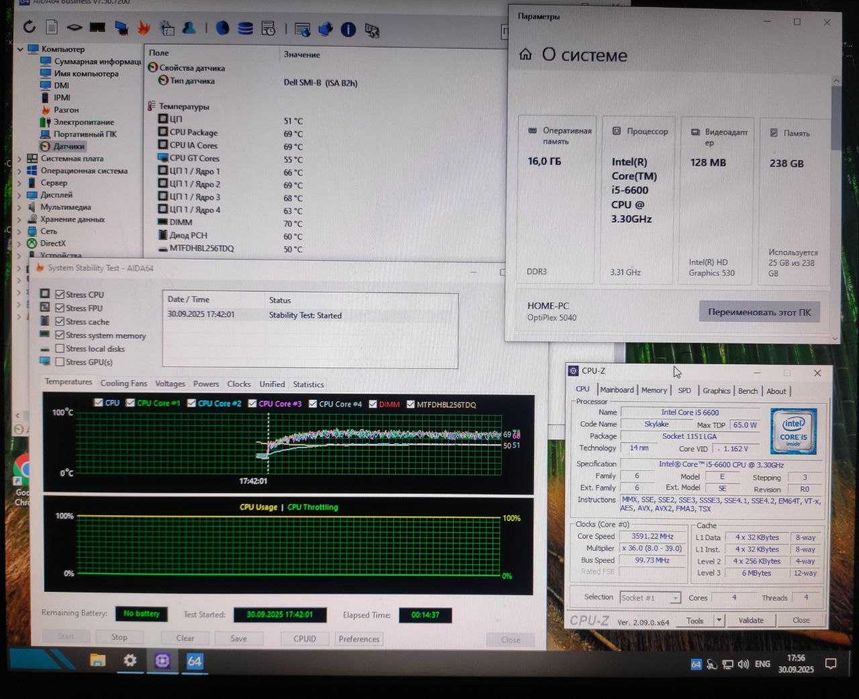Image resolution: width=859 pixels, height=699 pixels.
Task: Toggle the Stress FPU checkbox
Action: (60, 307)
